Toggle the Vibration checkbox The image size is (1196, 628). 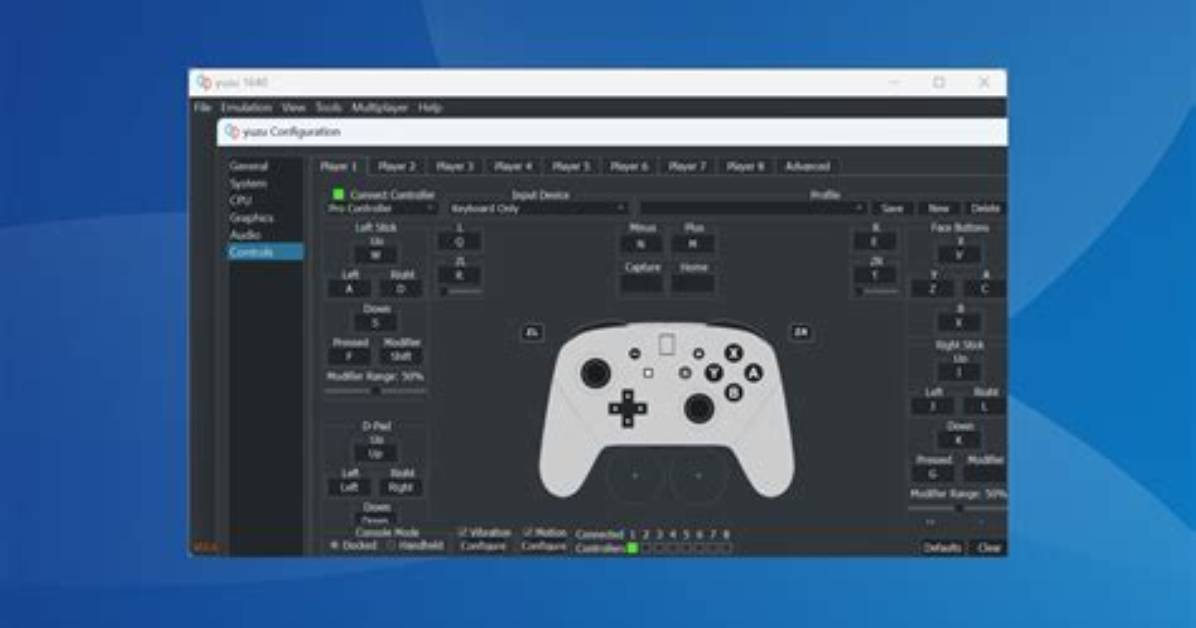[462, 533]
